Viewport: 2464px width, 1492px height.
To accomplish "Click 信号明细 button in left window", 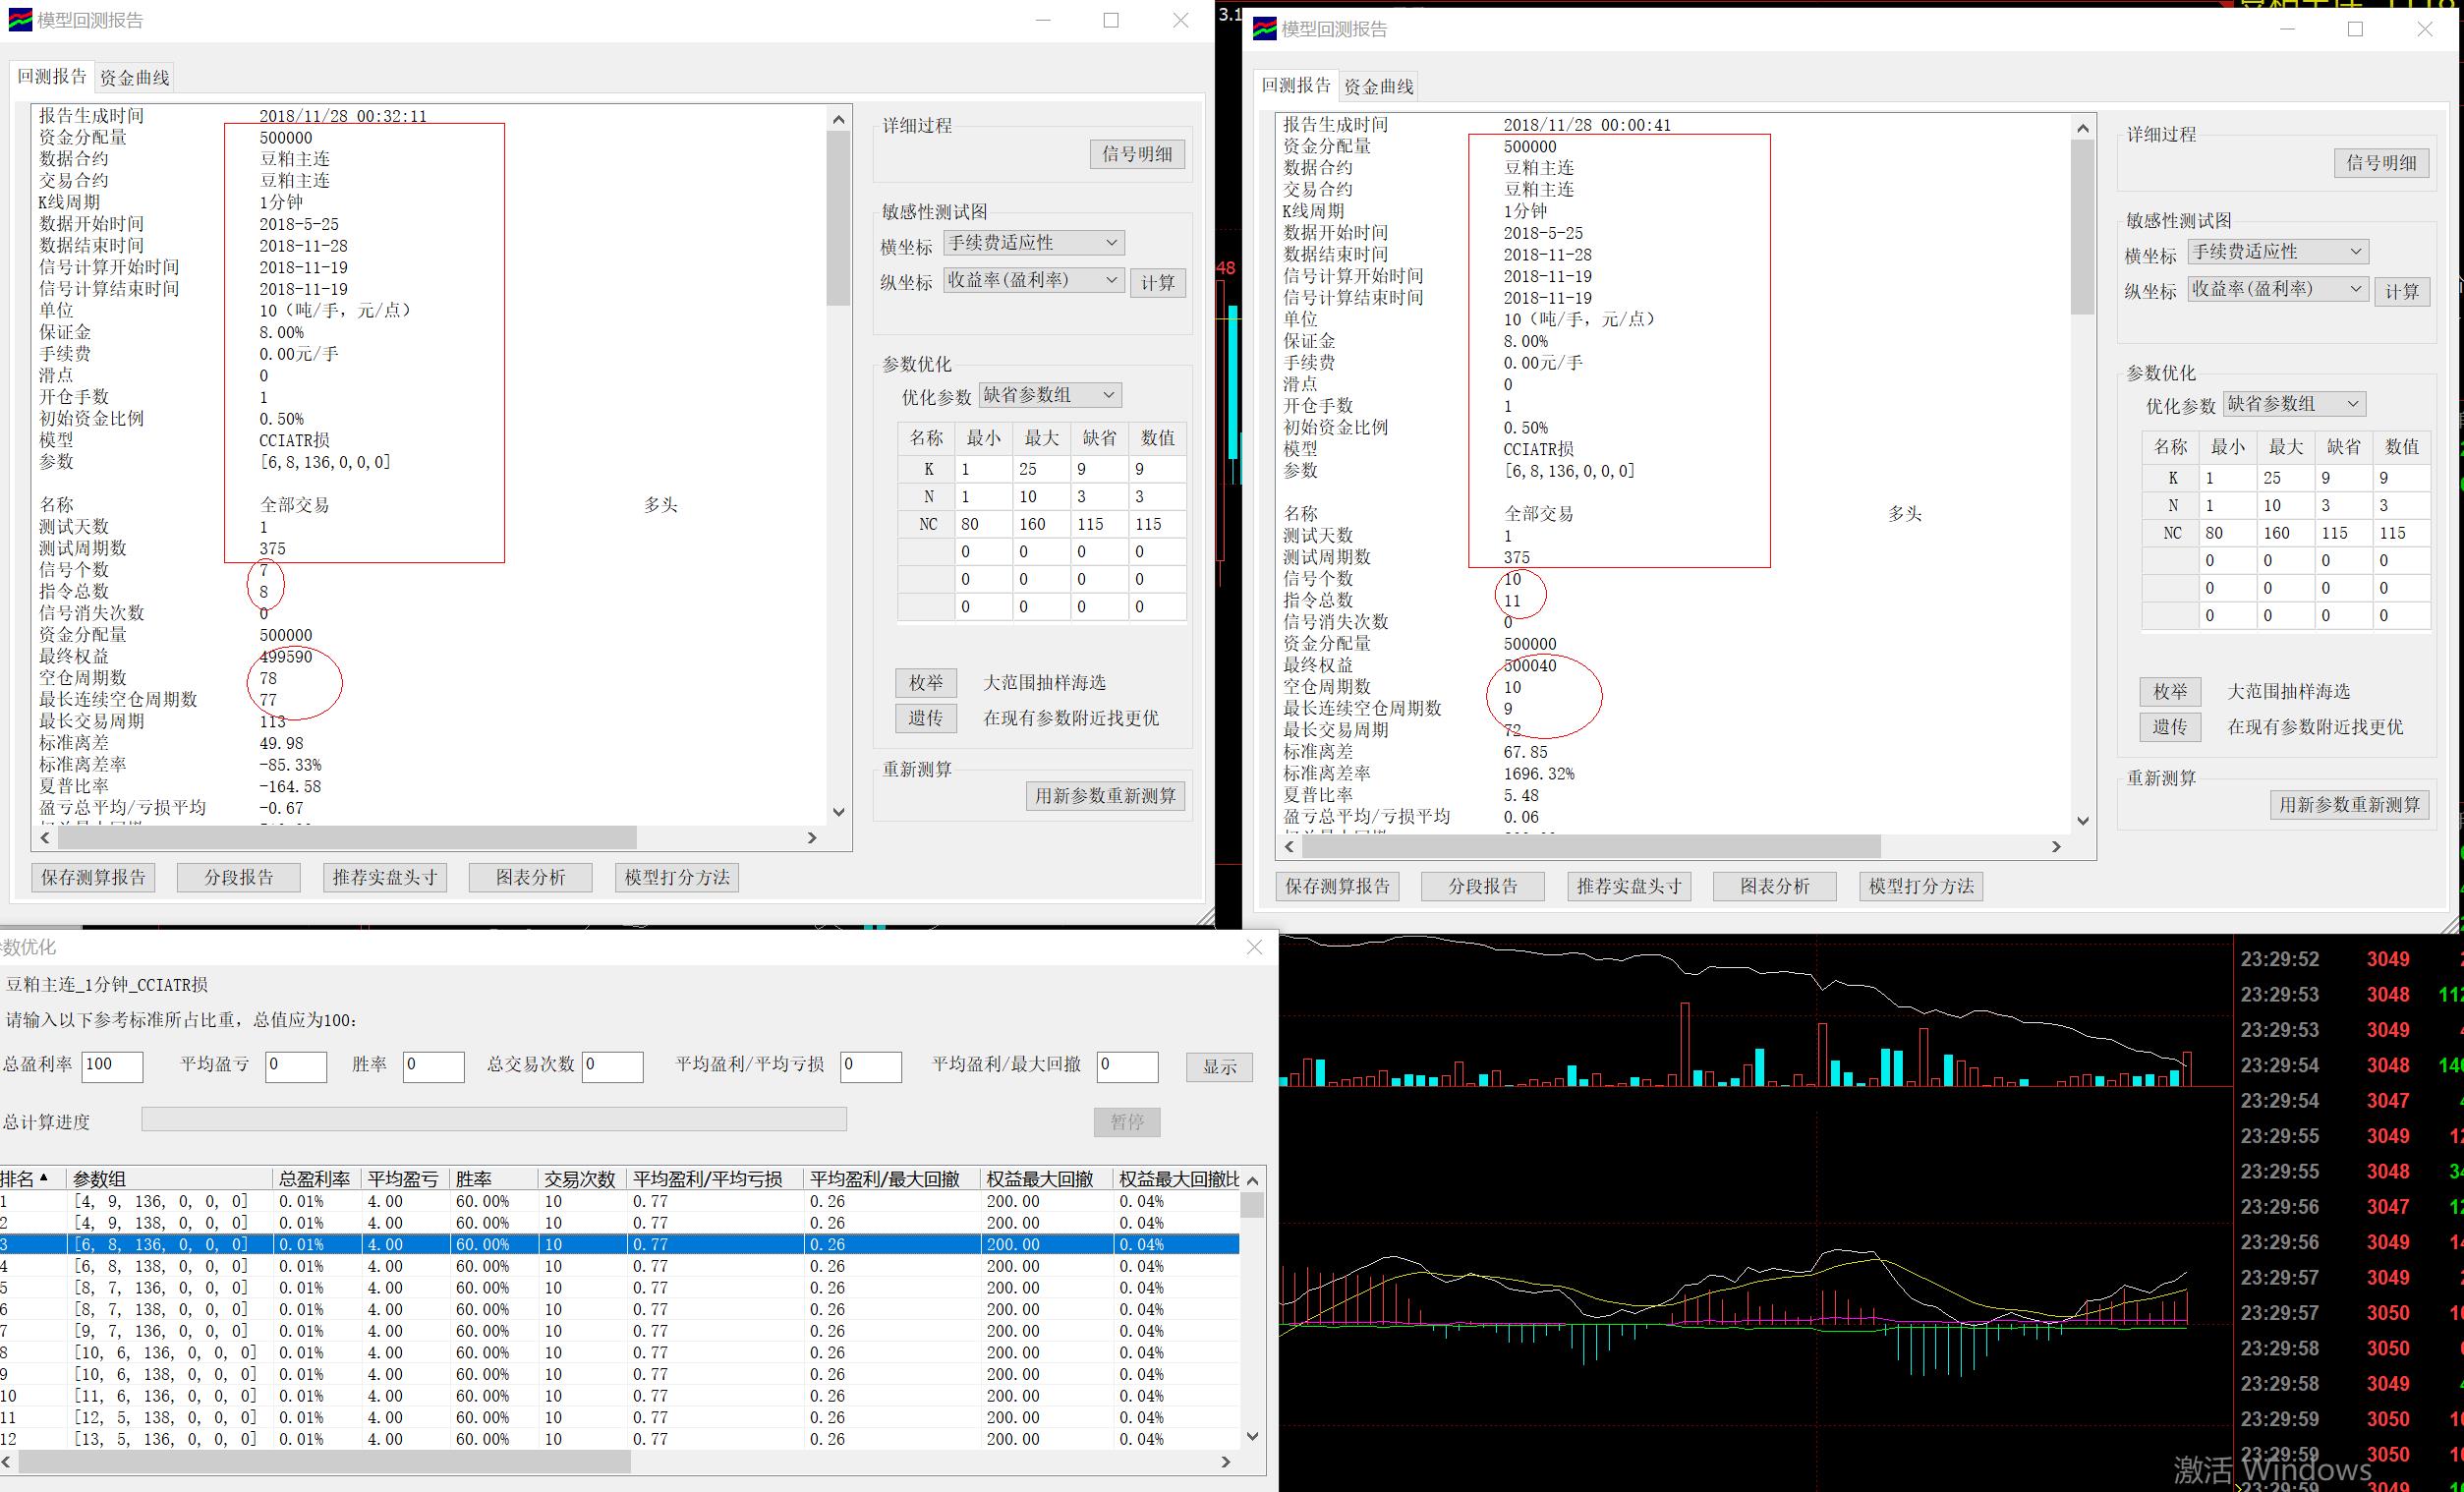I will click(1137, 154).
